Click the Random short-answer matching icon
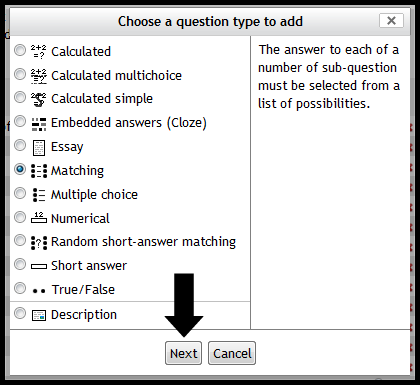This screenshot has width=420, height=385. pyautogui.click(x=39, y=243)
